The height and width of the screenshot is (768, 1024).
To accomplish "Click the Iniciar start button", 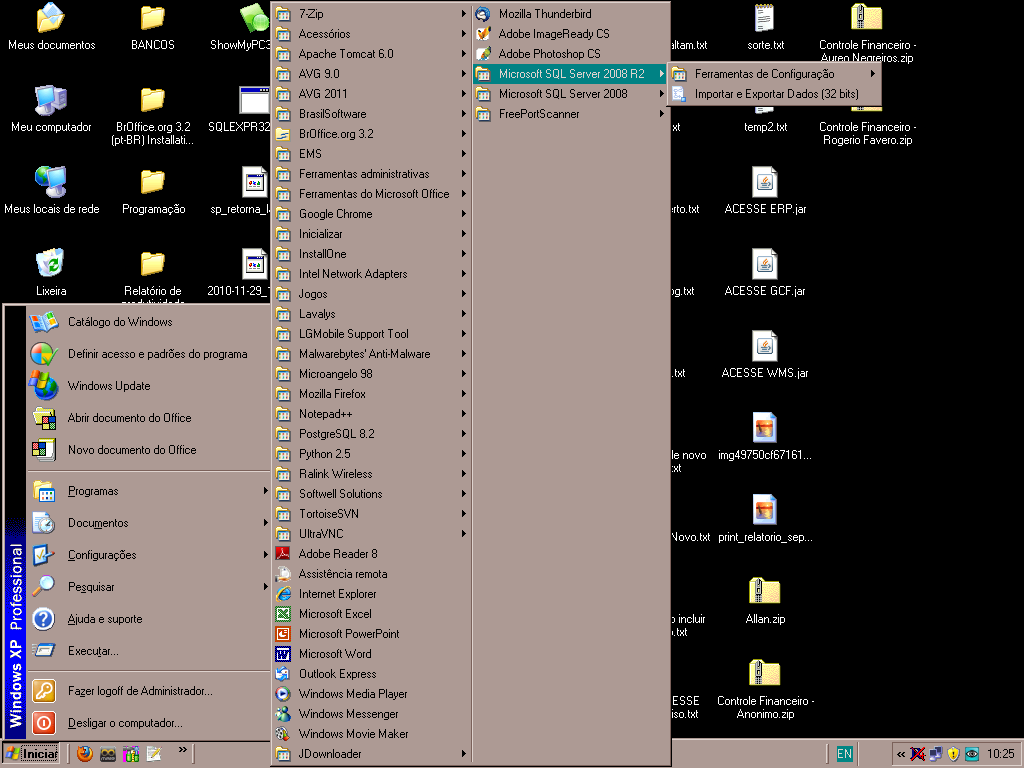I will pyautogui.click(x=31, y=754).
